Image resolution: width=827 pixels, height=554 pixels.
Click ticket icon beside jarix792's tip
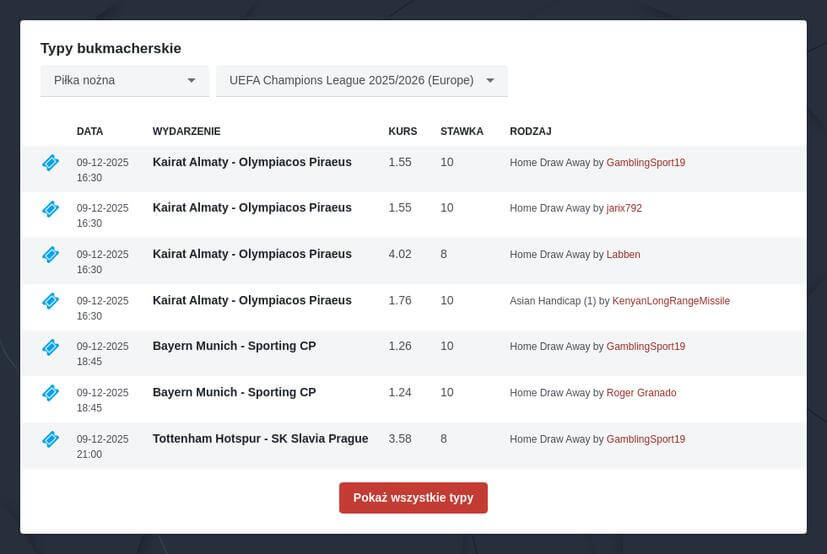pos(50,209)
